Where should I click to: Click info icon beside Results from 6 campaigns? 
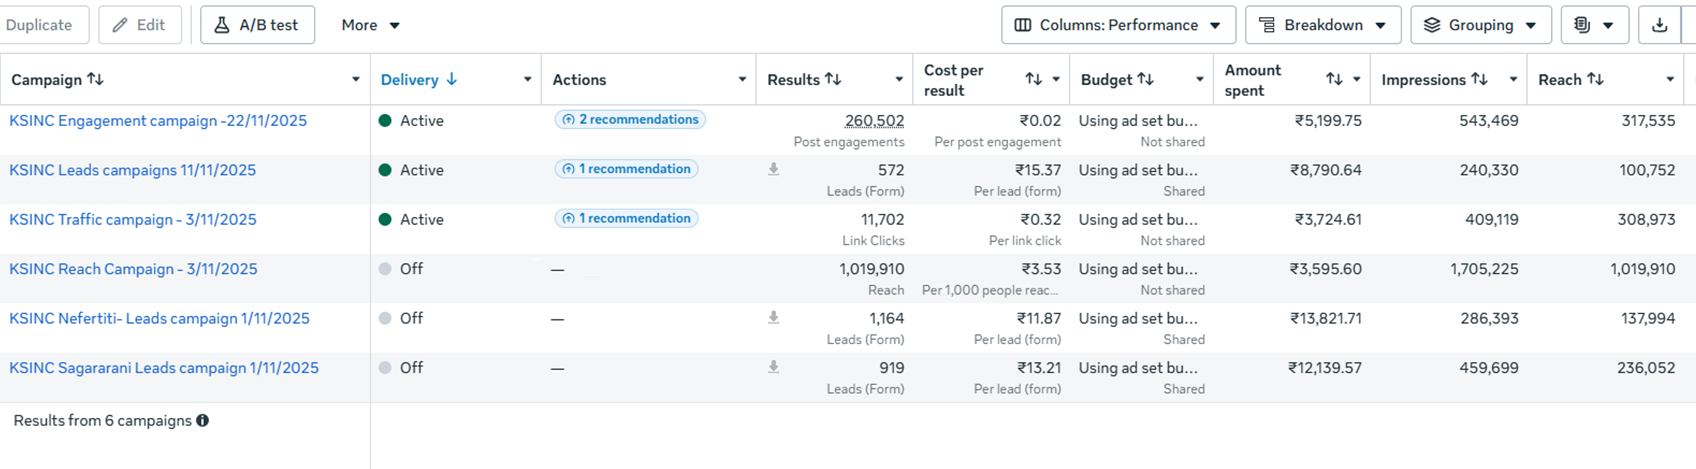point(203,421)
